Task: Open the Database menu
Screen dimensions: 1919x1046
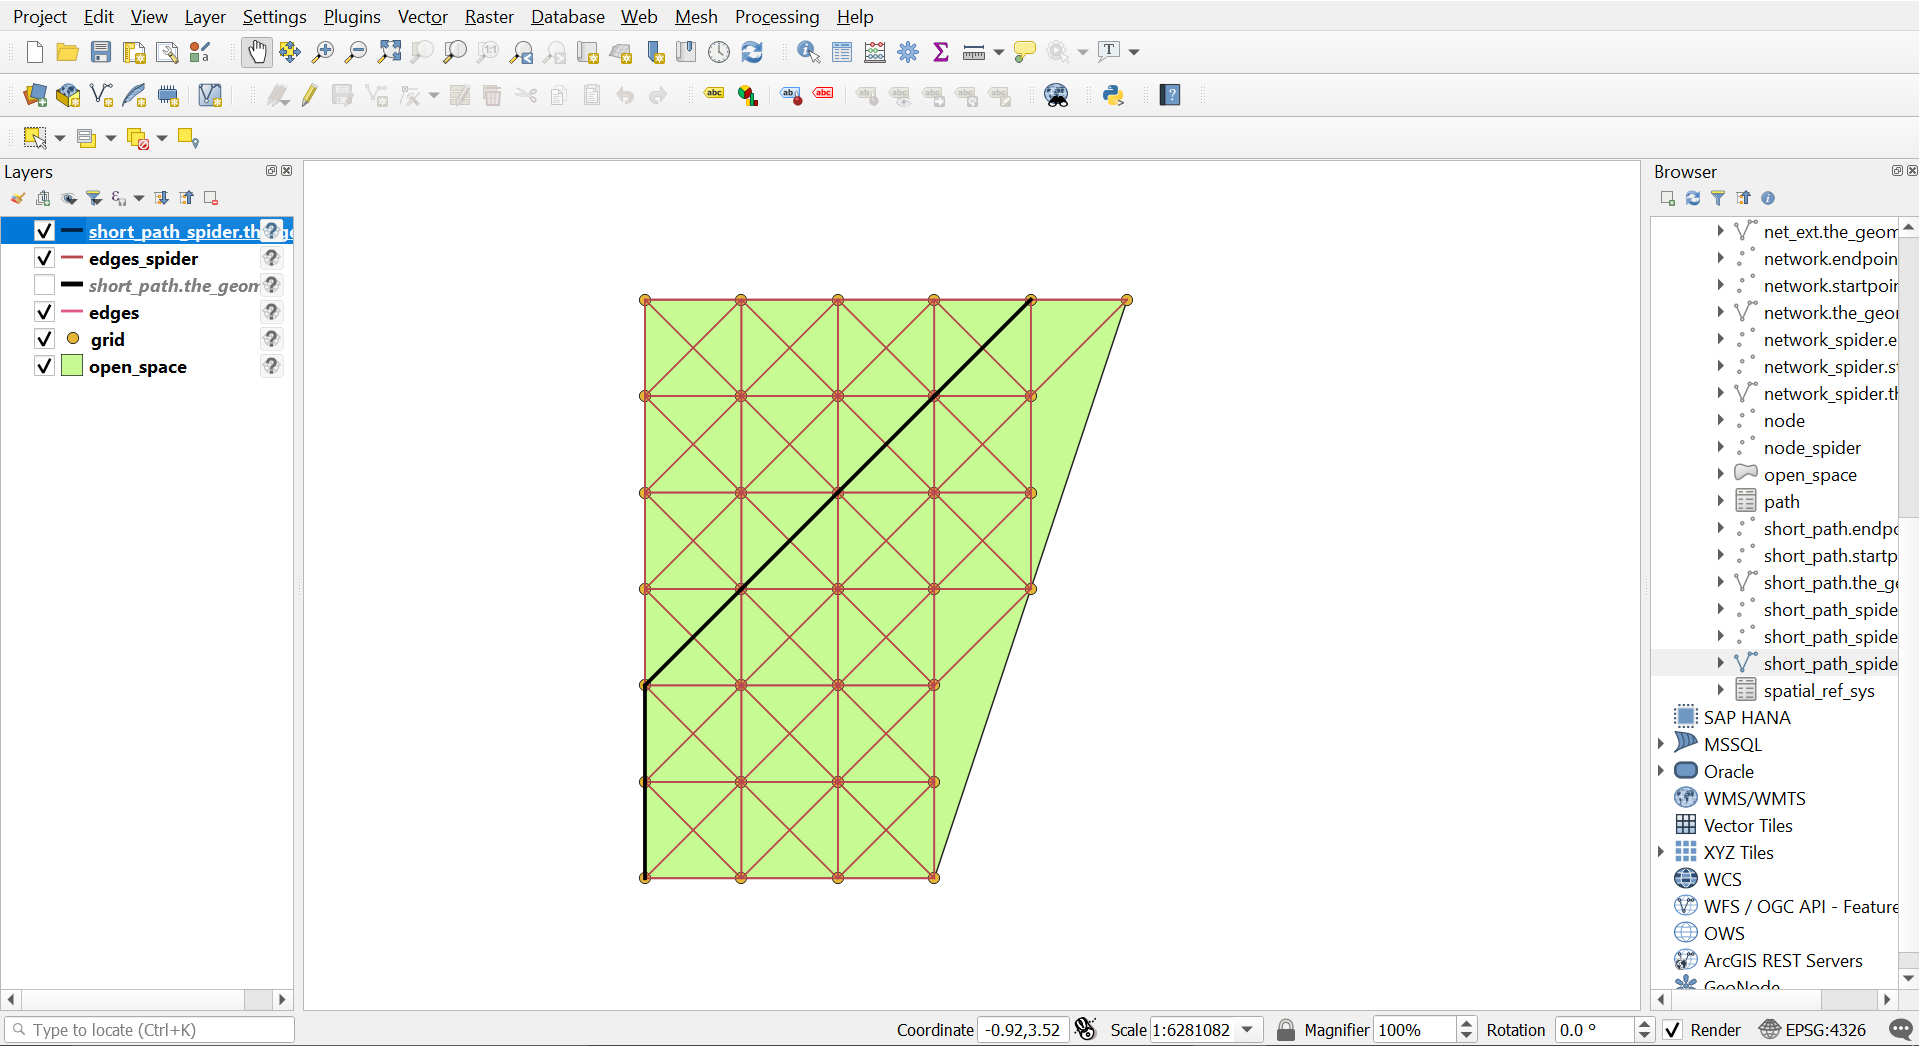Action: point(568,17)
